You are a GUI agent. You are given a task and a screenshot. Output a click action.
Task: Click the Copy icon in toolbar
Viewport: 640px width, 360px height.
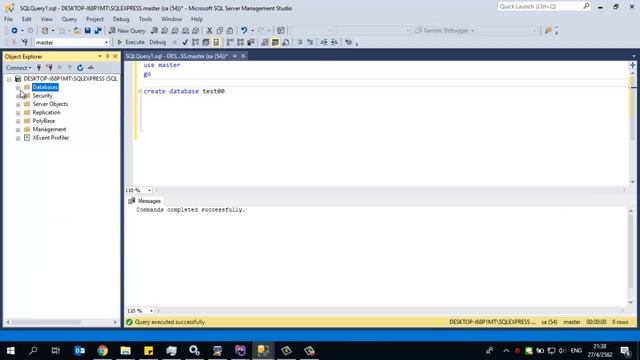coord(220,31)
